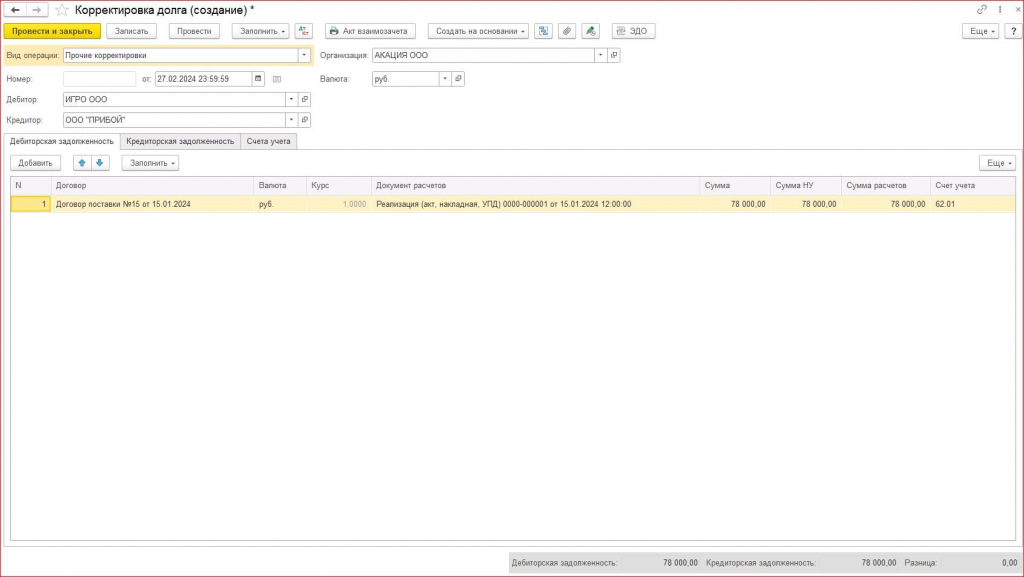
Task: Click the Сумма НУ column header
Action: click(806, 185)
